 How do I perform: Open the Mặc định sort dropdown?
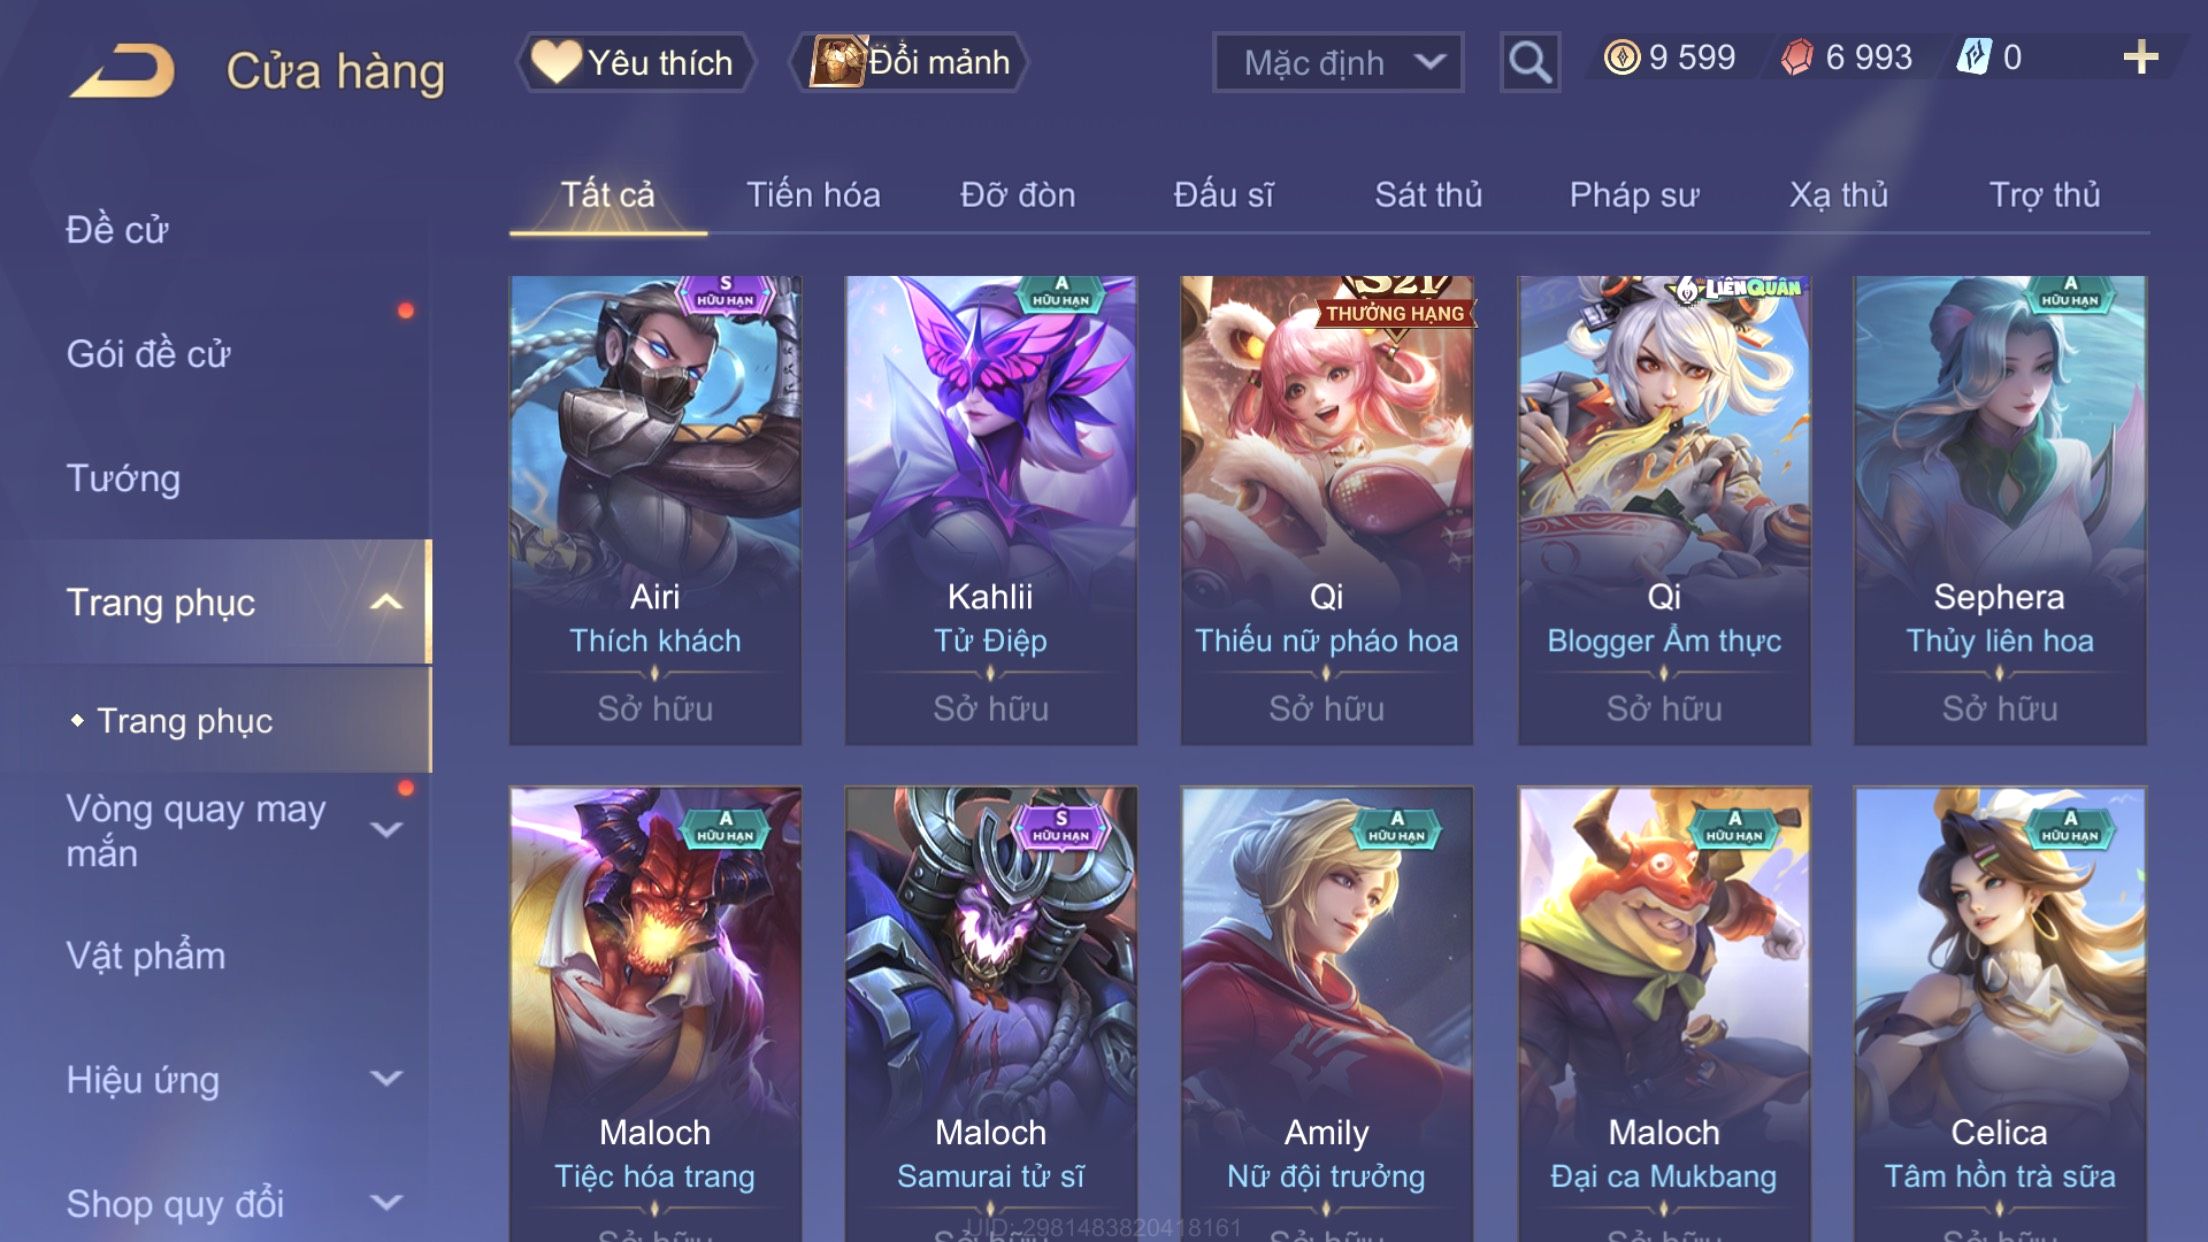(1337, 62)
